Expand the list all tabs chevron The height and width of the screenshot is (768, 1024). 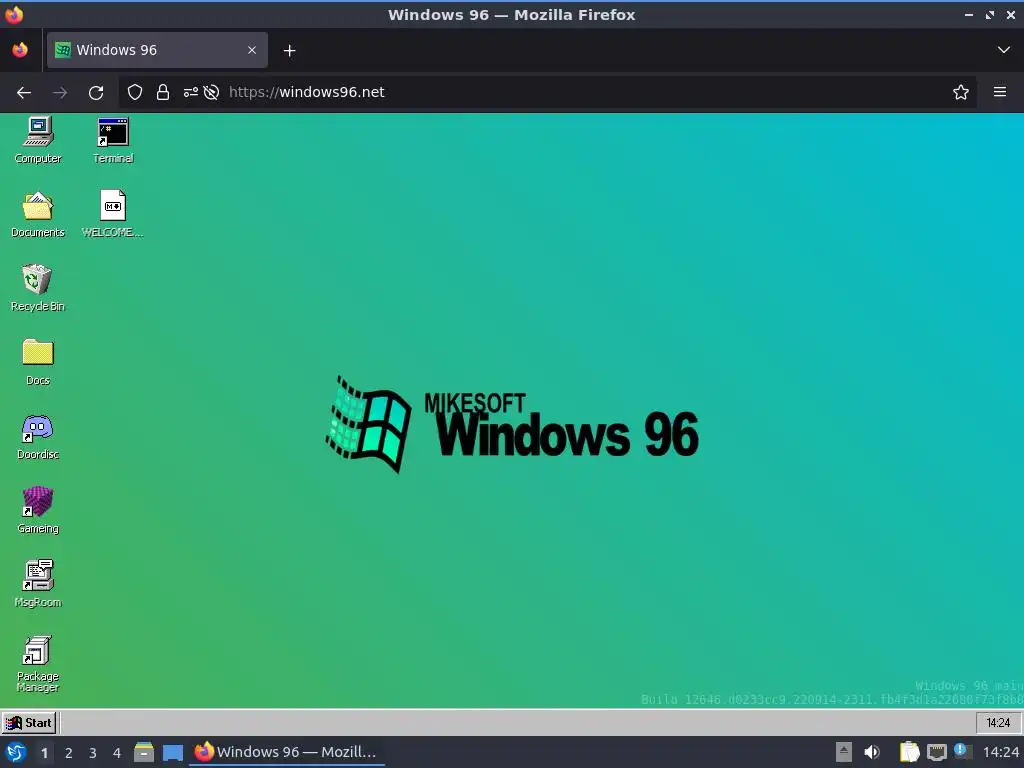[x=1004, y=50]
